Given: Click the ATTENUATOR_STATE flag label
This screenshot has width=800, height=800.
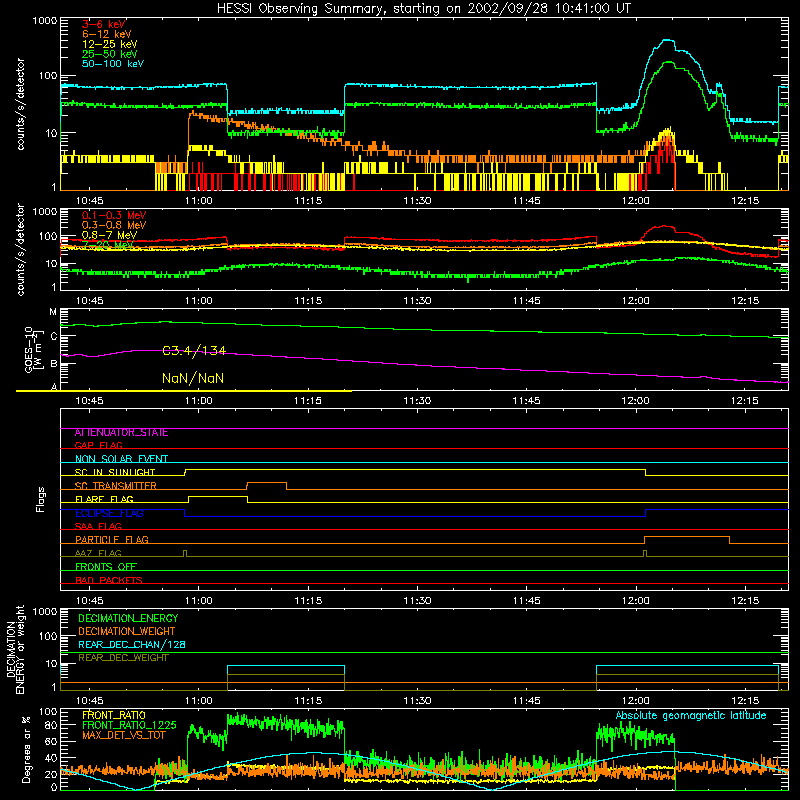Looking at the screenshot, I should (121, 433).
